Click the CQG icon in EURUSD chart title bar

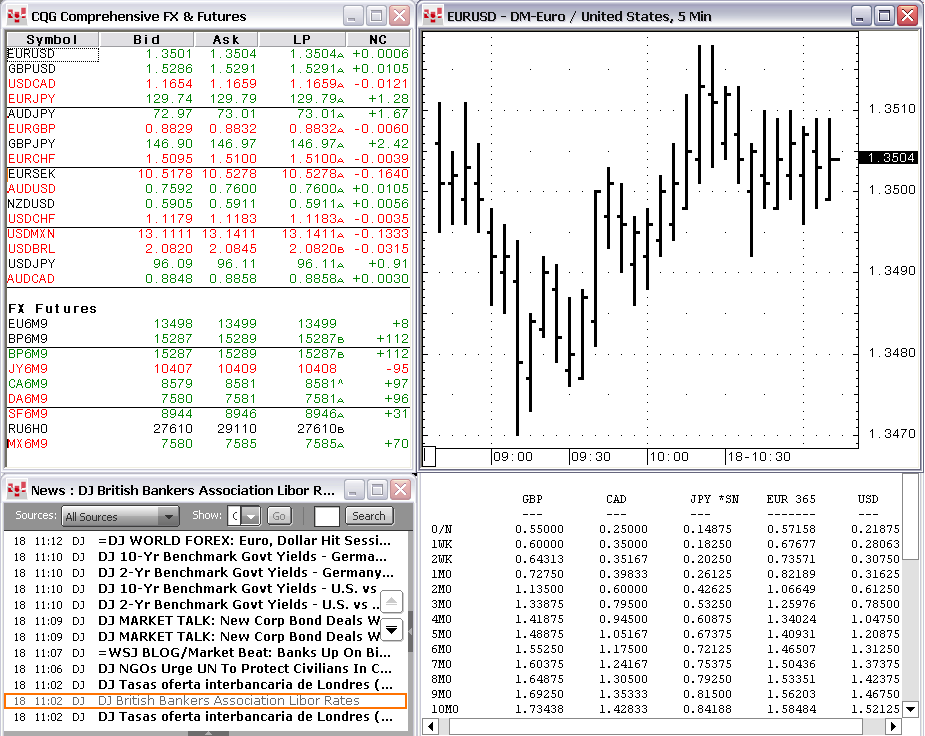tap(432, 16)
